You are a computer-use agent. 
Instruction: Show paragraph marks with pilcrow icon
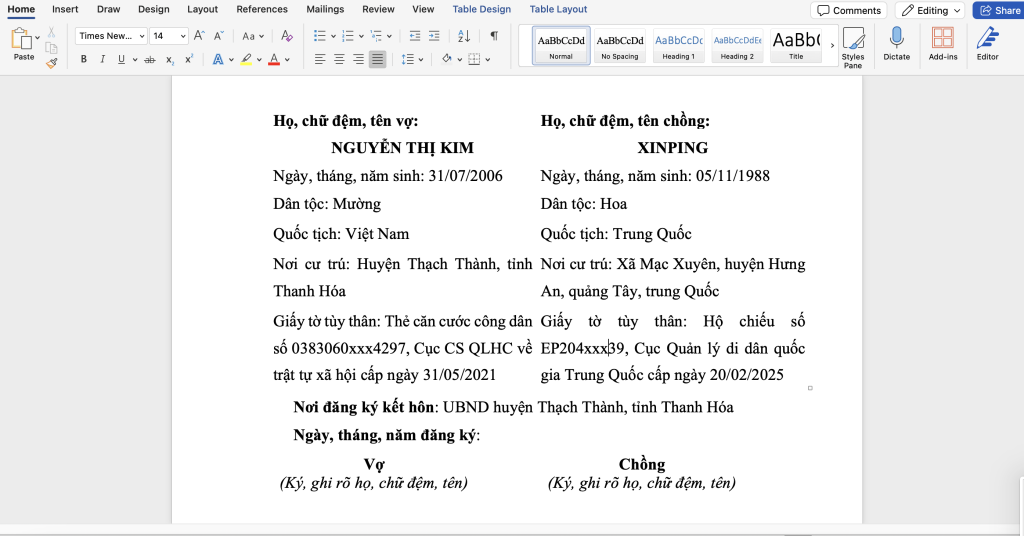coord(494,36)
